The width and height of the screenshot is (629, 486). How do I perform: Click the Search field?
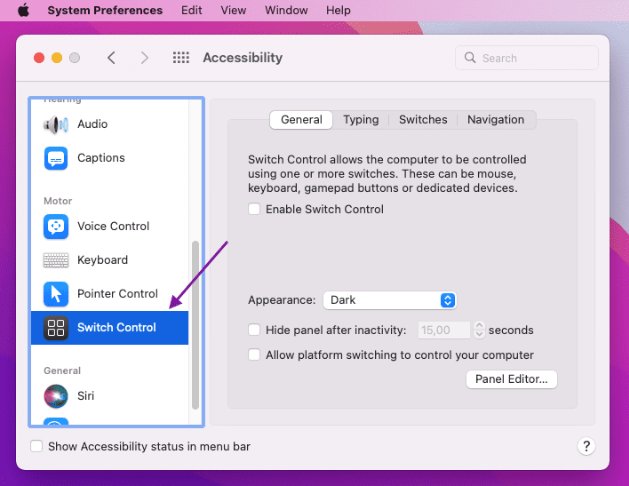[x=527, y=58]
